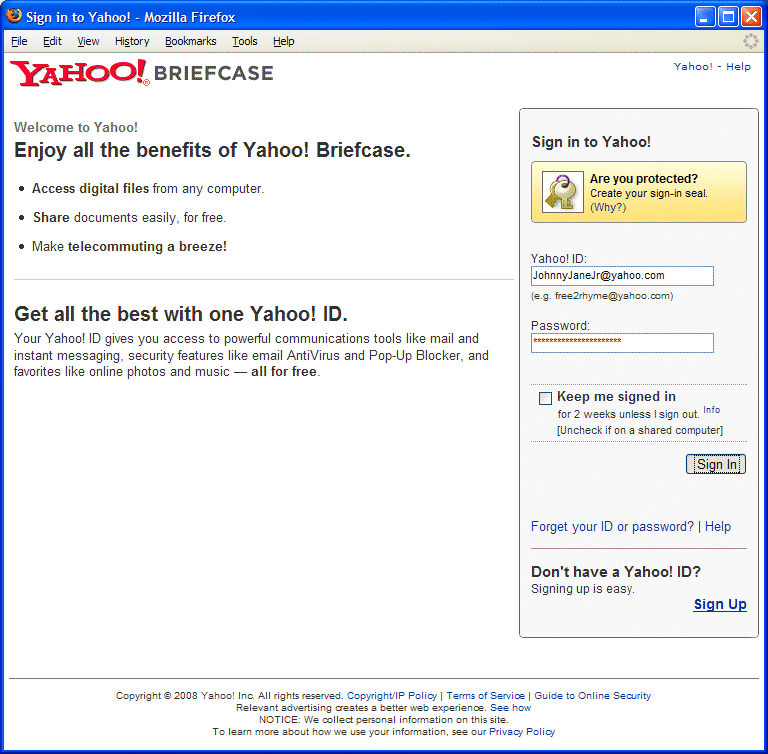Click the Sign In button
Viewport: 768px width, 754px height.
click(716, 464)
